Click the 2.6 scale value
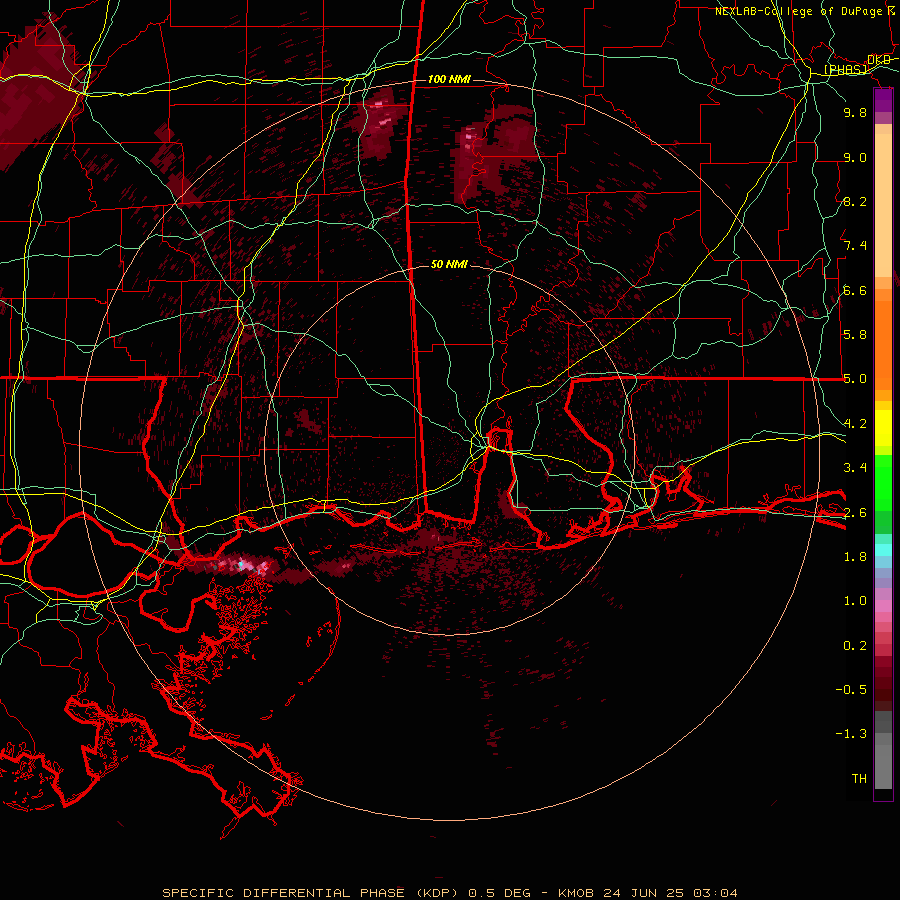Viewport: 900px width, 900px height. coord(855,513)
